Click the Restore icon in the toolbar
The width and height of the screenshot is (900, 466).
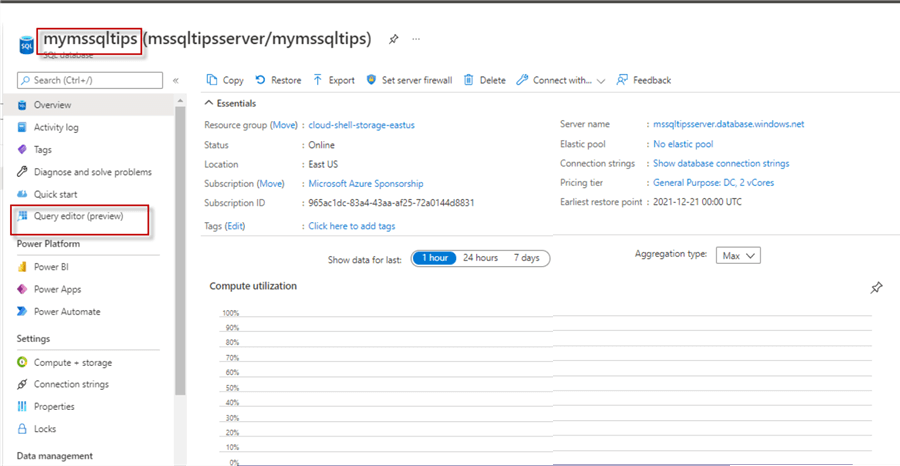pos(261,80)
